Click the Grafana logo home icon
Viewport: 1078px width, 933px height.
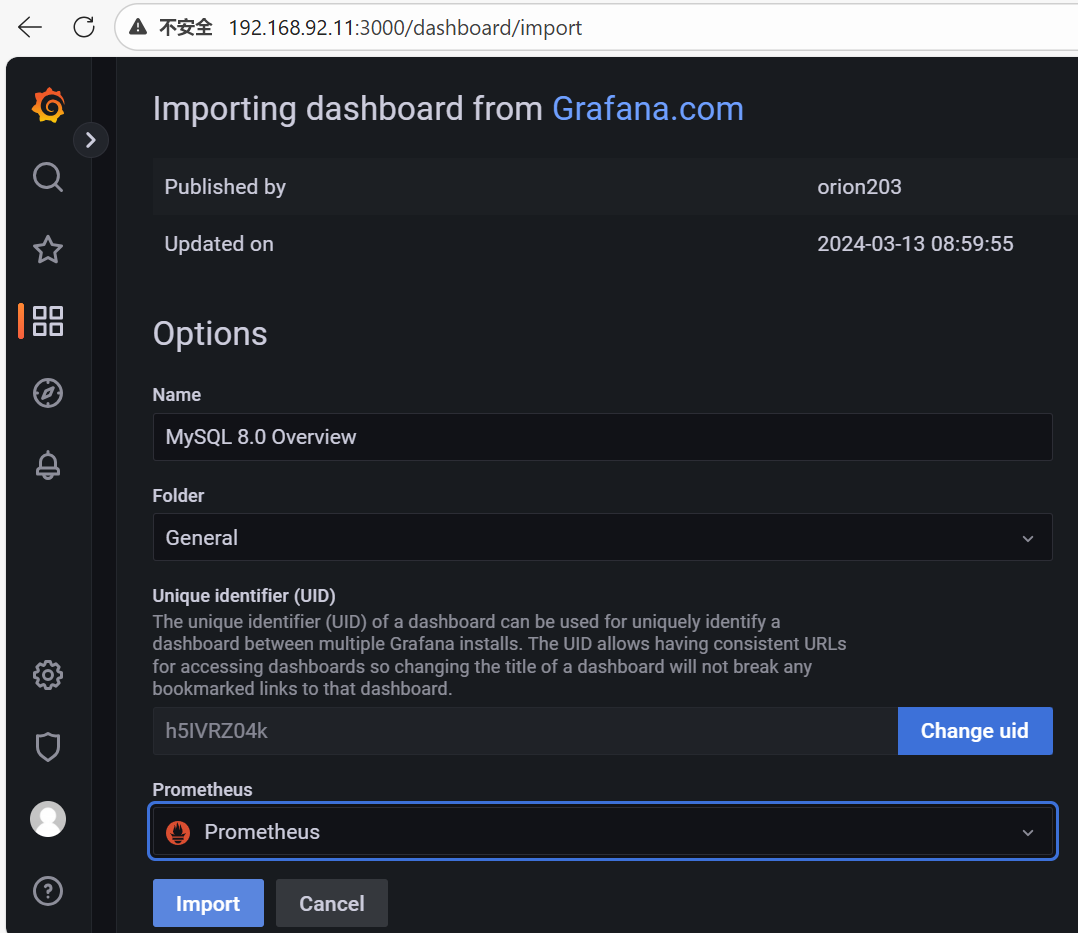[48, 105]
